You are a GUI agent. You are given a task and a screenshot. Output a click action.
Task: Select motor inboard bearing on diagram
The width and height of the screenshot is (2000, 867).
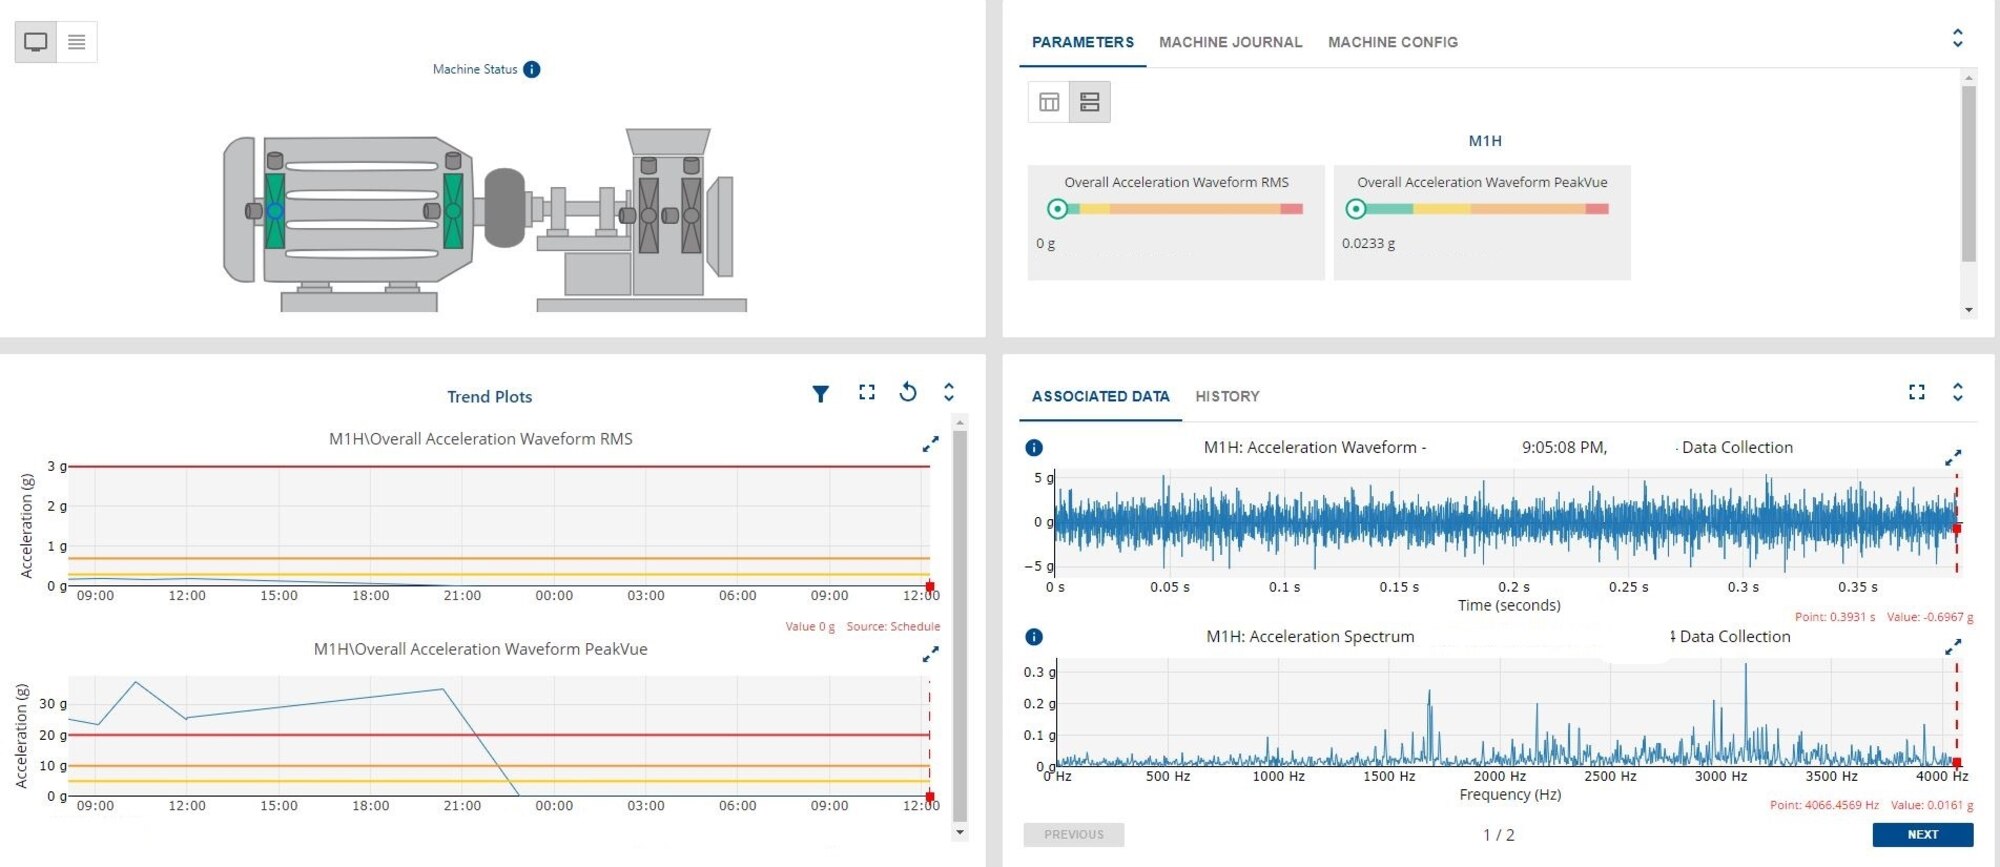click(x=453, y=210)
